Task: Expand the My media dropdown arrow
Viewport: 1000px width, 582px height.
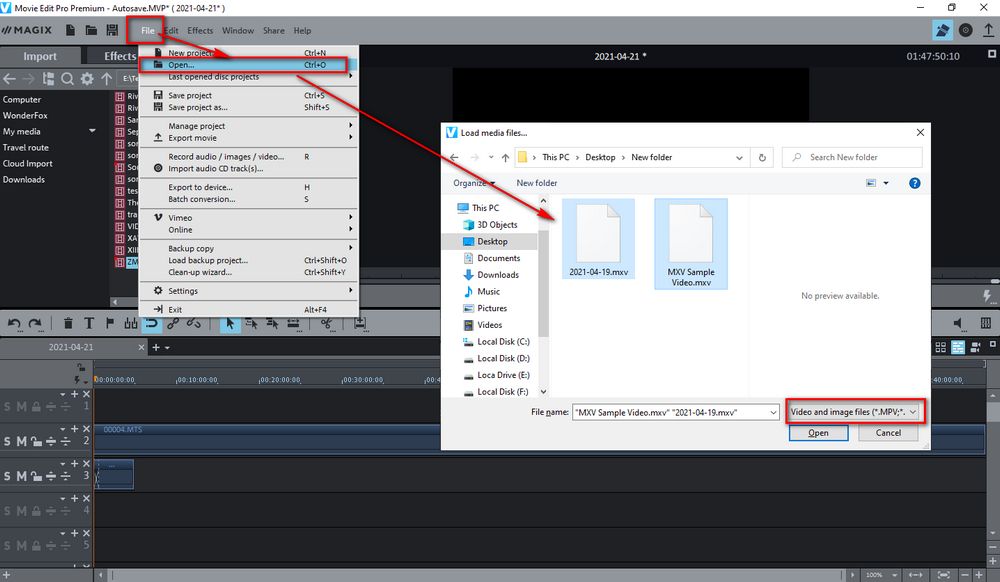Action: (x=92, y=131)
